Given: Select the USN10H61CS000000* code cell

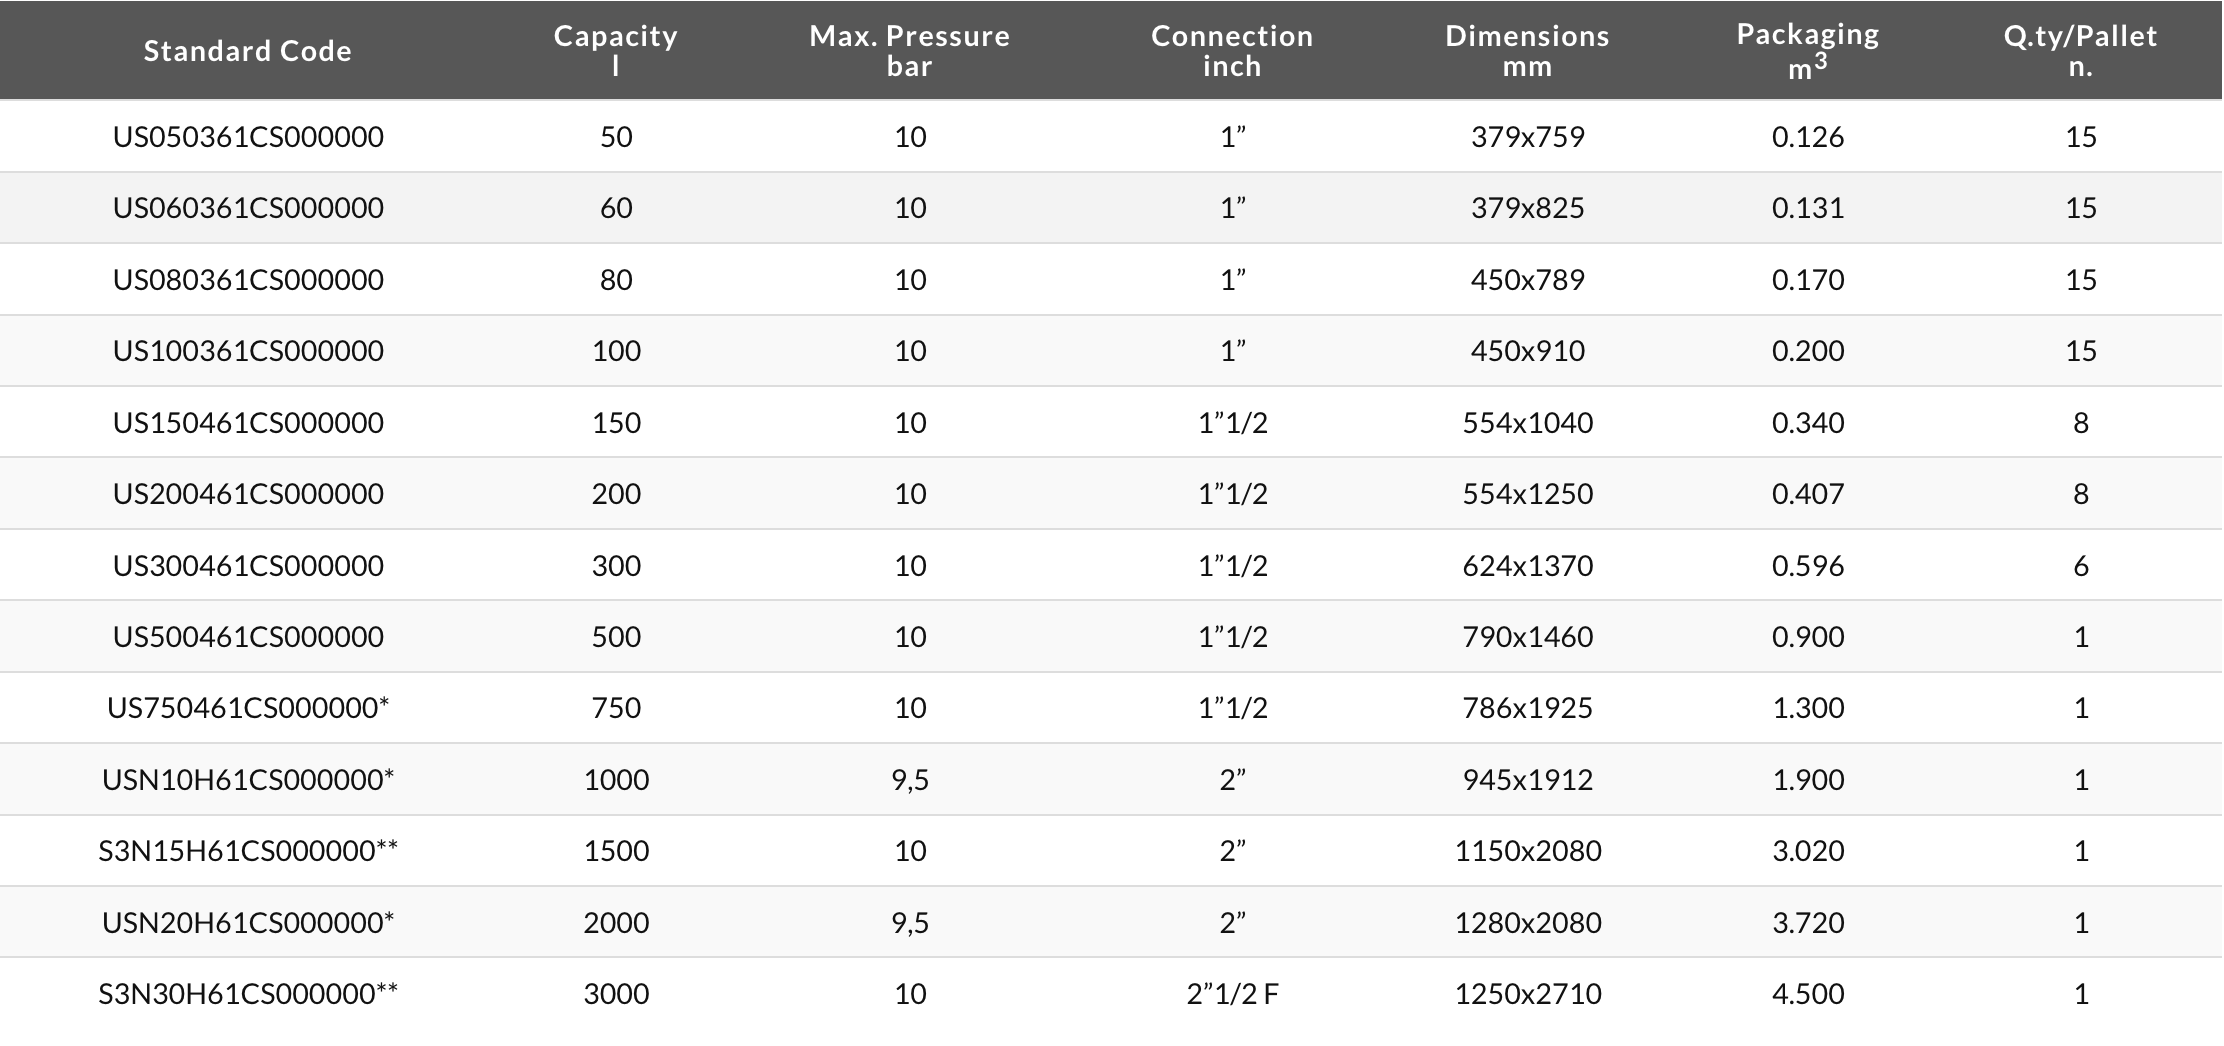Looking at the screenshot, I should coord(248,780).
